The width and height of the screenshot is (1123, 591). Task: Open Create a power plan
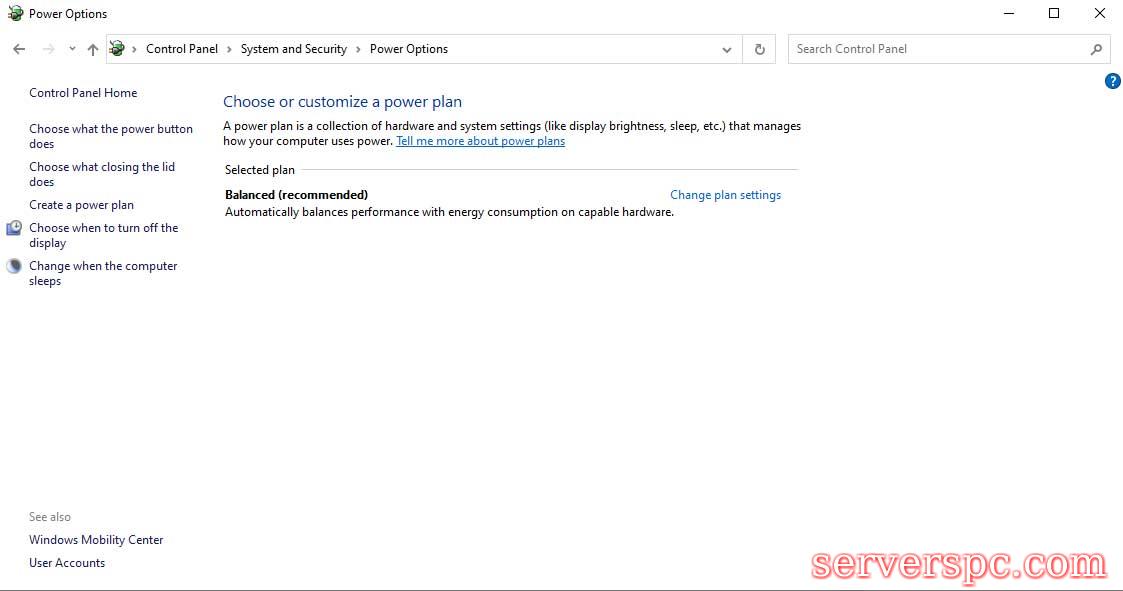(81, 205)
